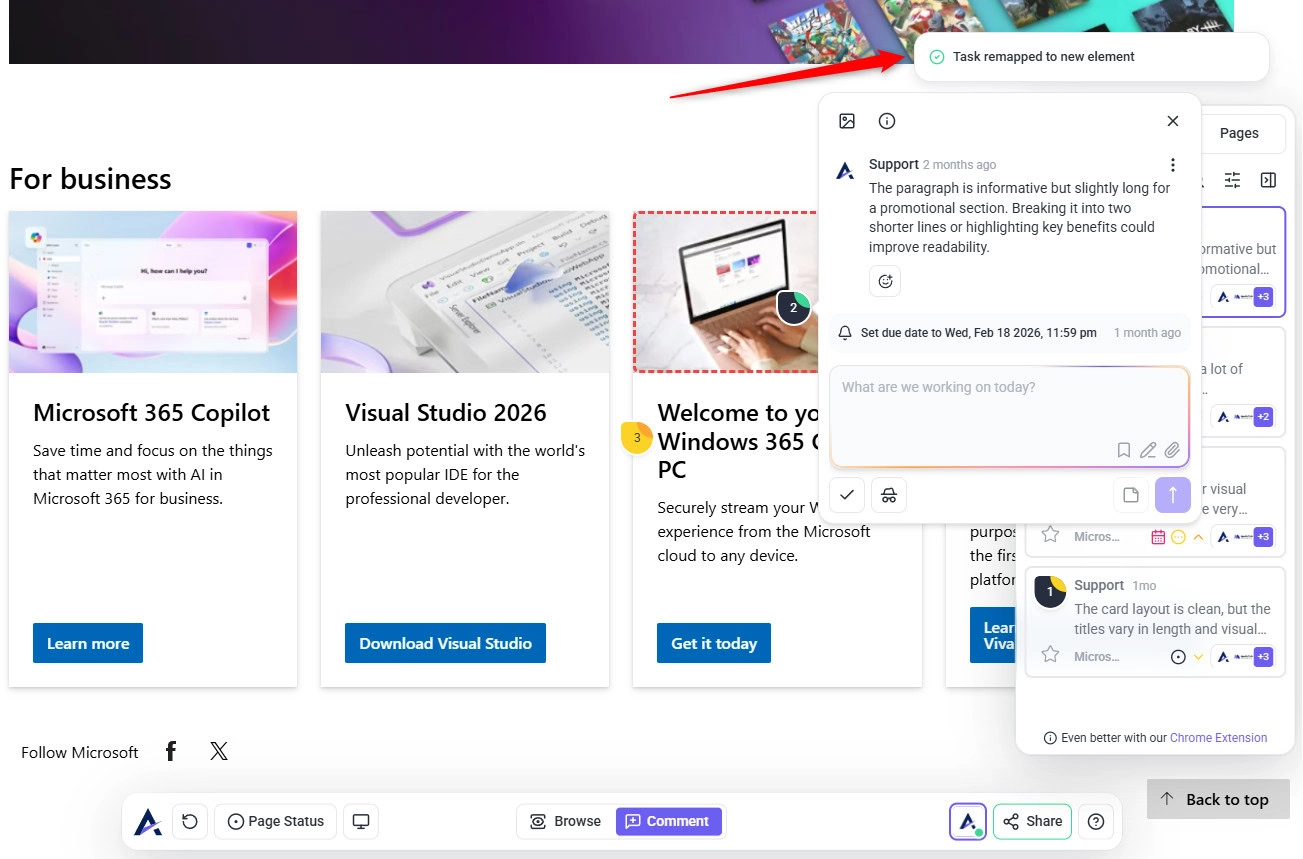This screenshot has width=1303, height=859.
Task: Select the pencil annotate icon in comment box
Action: point(1148,450)
